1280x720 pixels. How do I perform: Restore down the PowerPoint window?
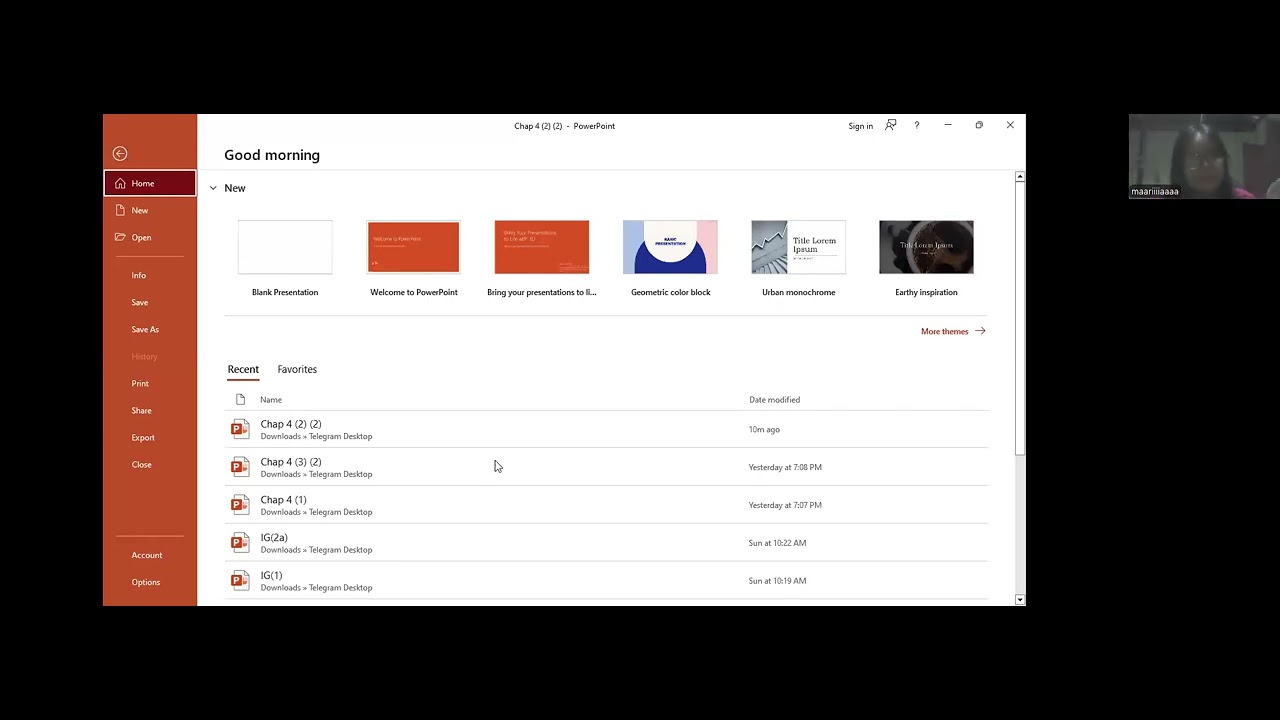979,125
